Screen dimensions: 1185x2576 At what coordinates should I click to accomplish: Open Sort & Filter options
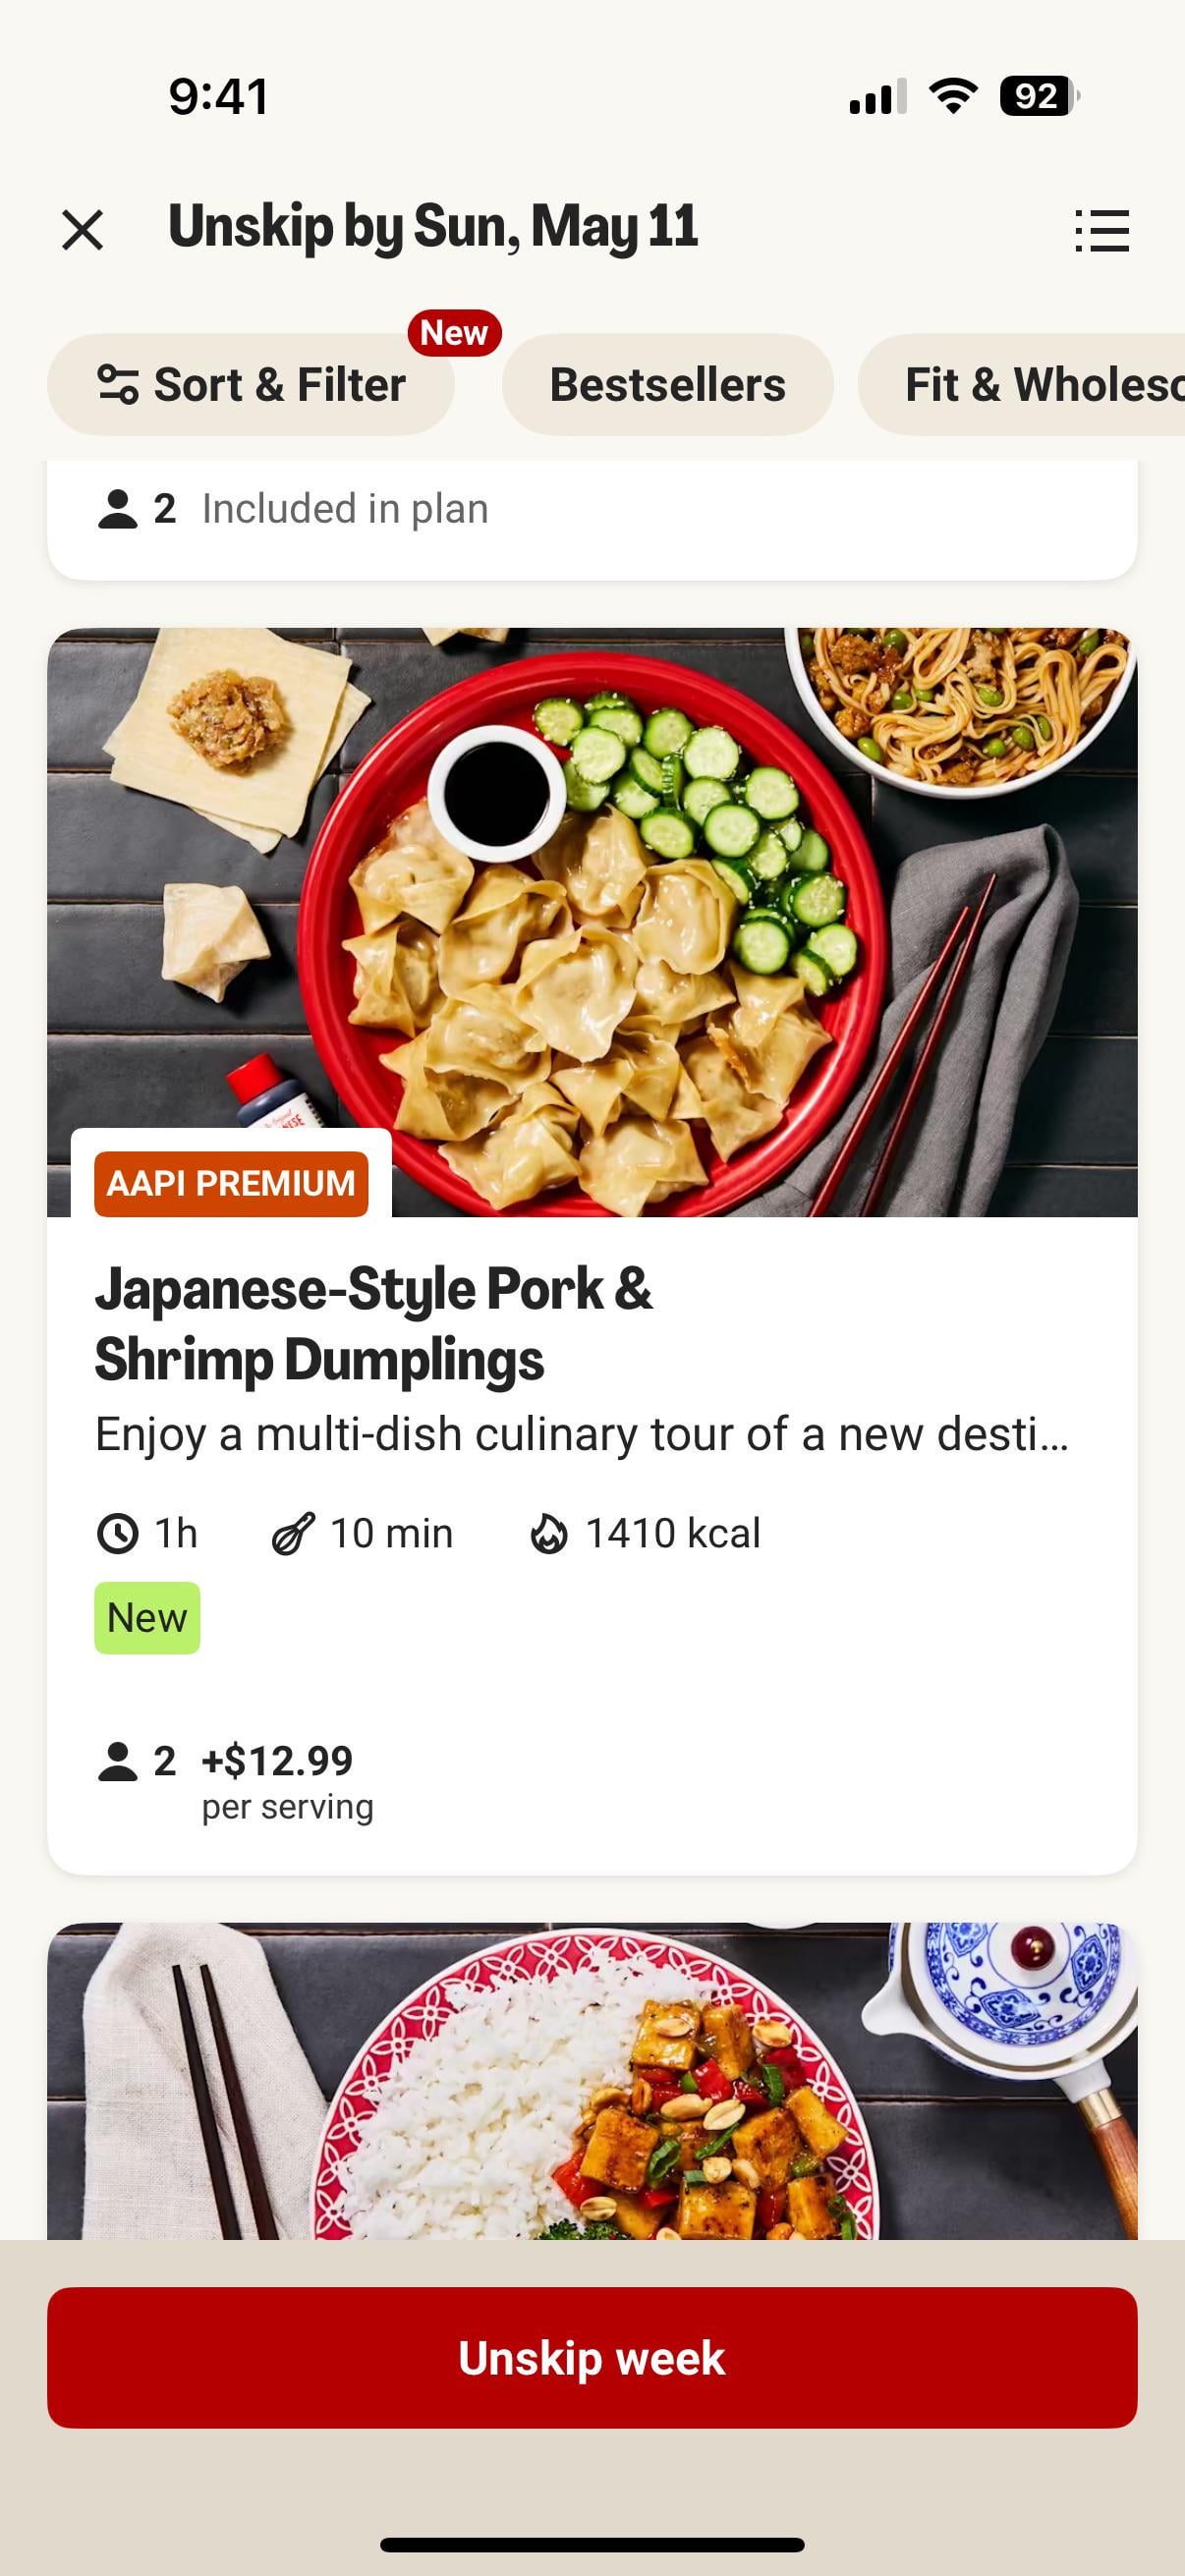252,385
